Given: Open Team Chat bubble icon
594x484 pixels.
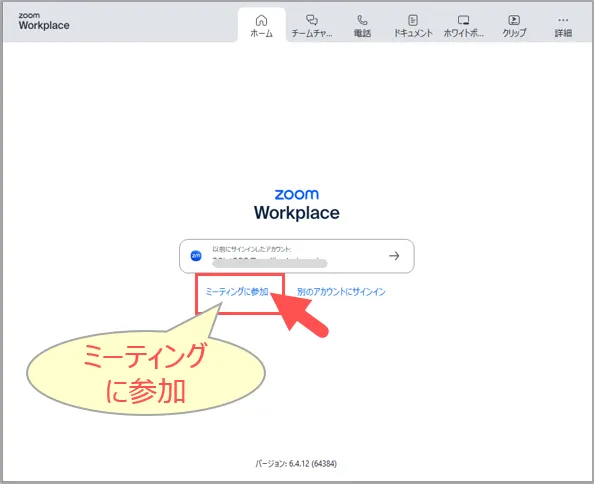Looking at the screenshot, I should tap(312, 20).
